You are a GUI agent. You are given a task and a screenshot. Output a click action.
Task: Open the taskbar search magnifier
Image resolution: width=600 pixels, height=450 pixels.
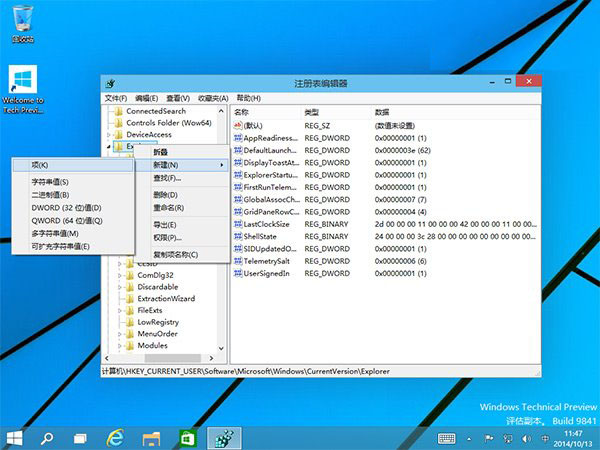pos(47,437)
